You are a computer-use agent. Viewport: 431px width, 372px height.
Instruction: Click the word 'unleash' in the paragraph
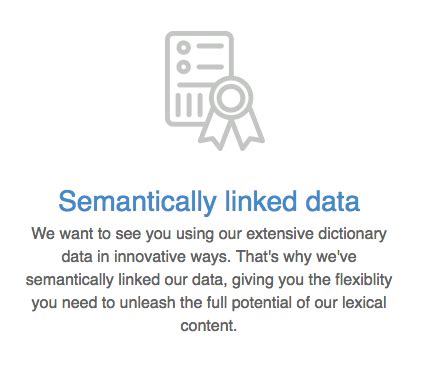pyautogui.click(x=147, y=303)
